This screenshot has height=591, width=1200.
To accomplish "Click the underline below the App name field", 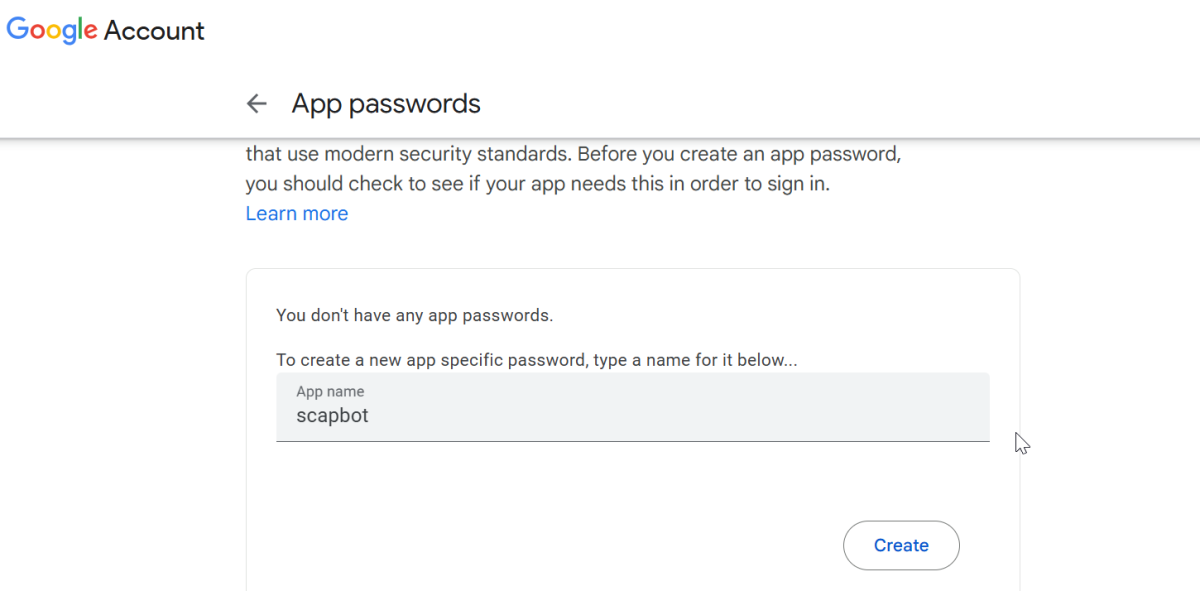I will [633, 440].
